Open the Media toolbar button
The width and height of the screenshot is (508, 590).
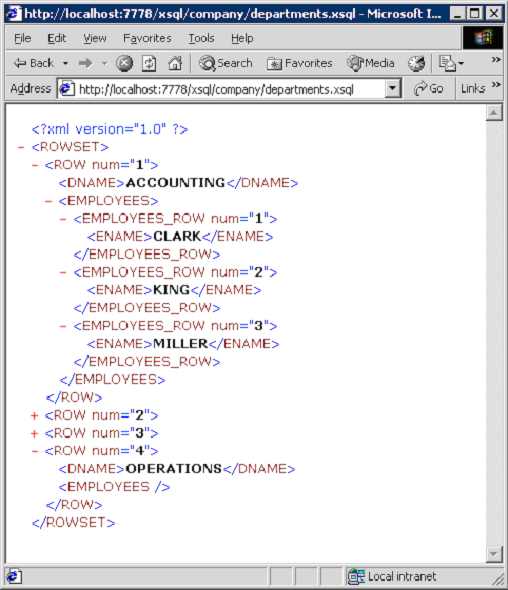click(x=371, y=63)
